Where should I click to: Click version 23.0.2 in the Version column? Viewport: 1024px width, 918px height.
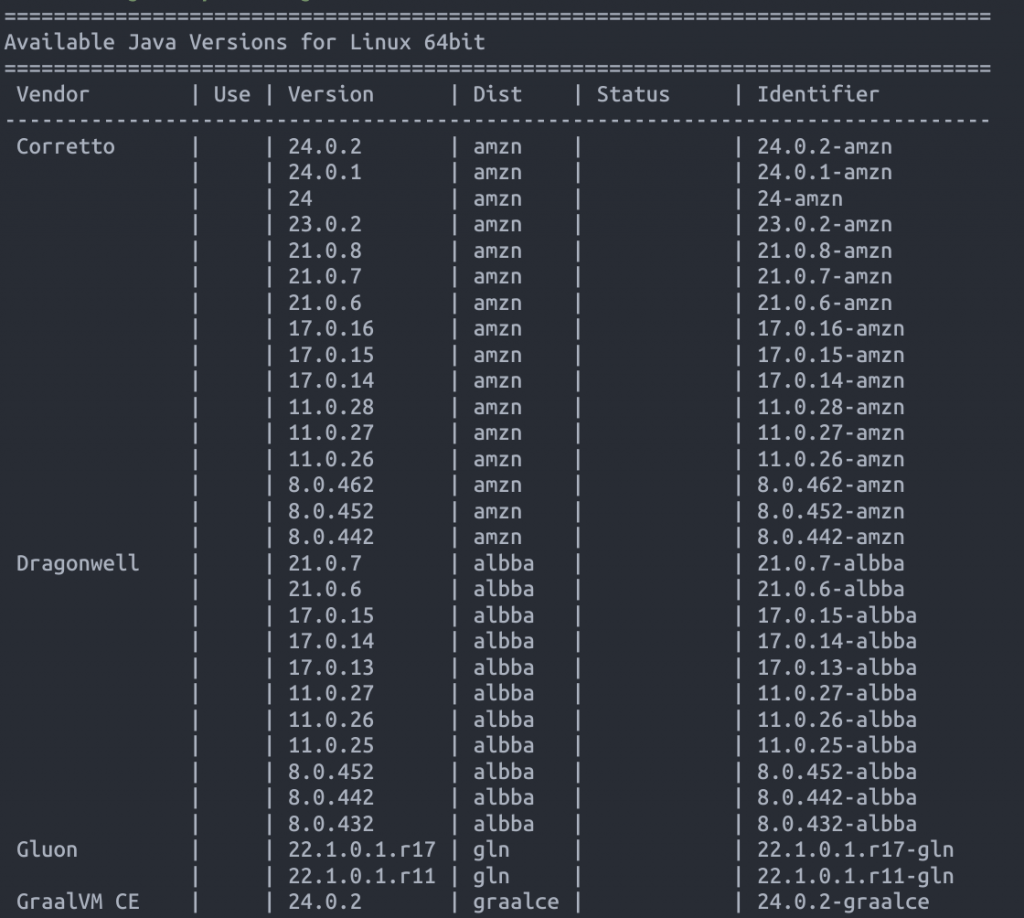click(325, 225)
